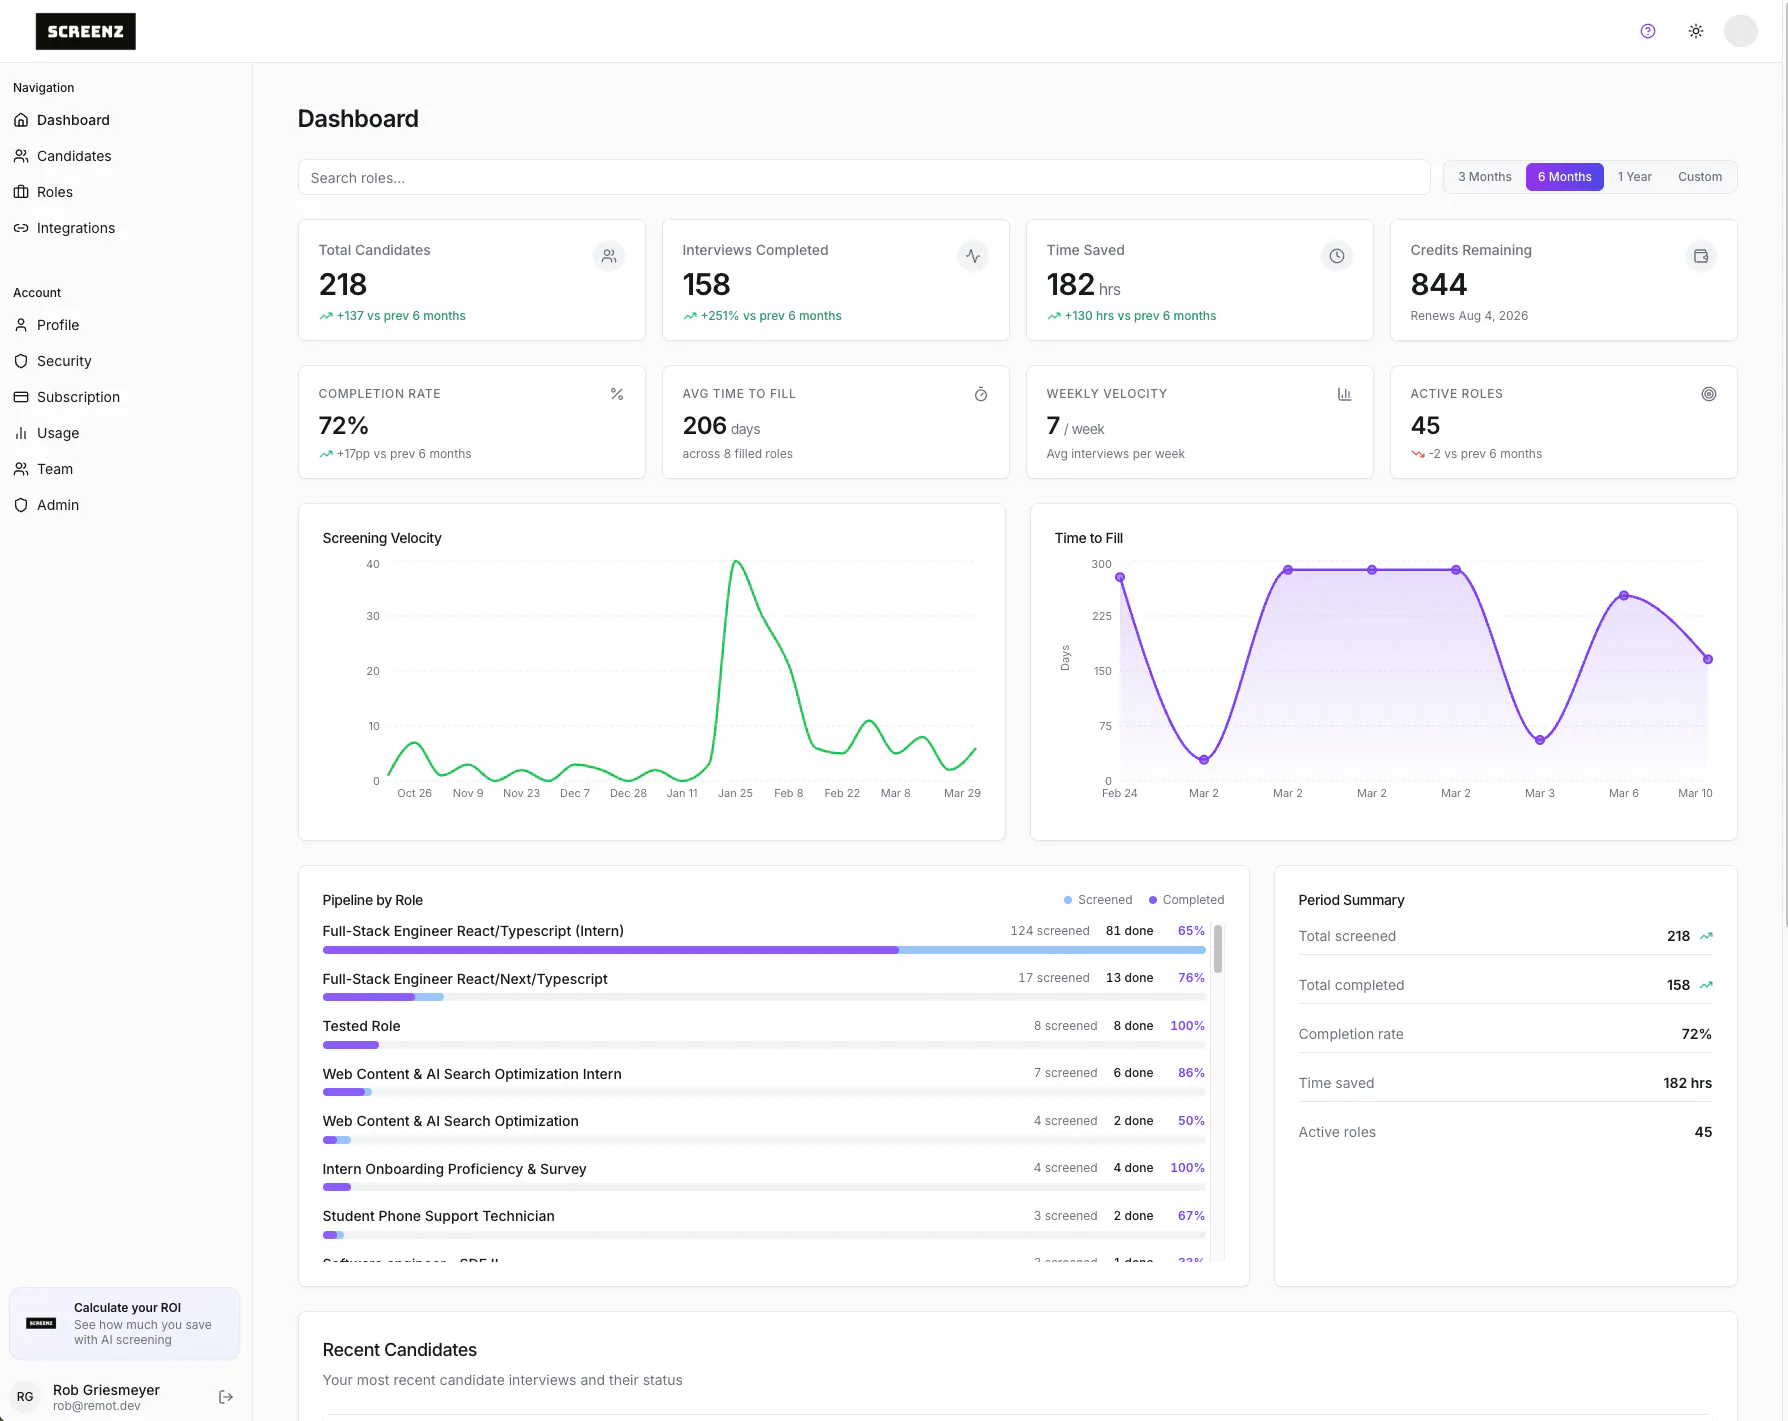This screenshot has height=1421, width=1788.
Task: Open the Tested Role row
Action: [x=361, y=1026]
